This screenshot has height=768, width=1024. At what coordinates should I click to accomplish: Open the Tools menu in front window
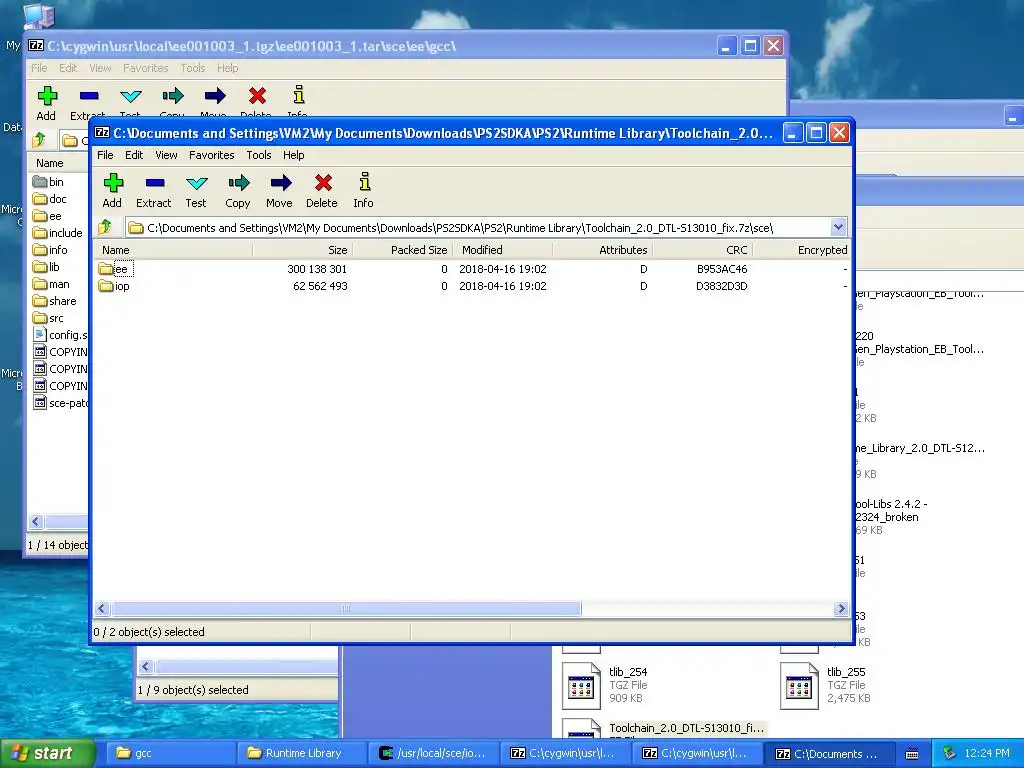(x=259, y=155)
